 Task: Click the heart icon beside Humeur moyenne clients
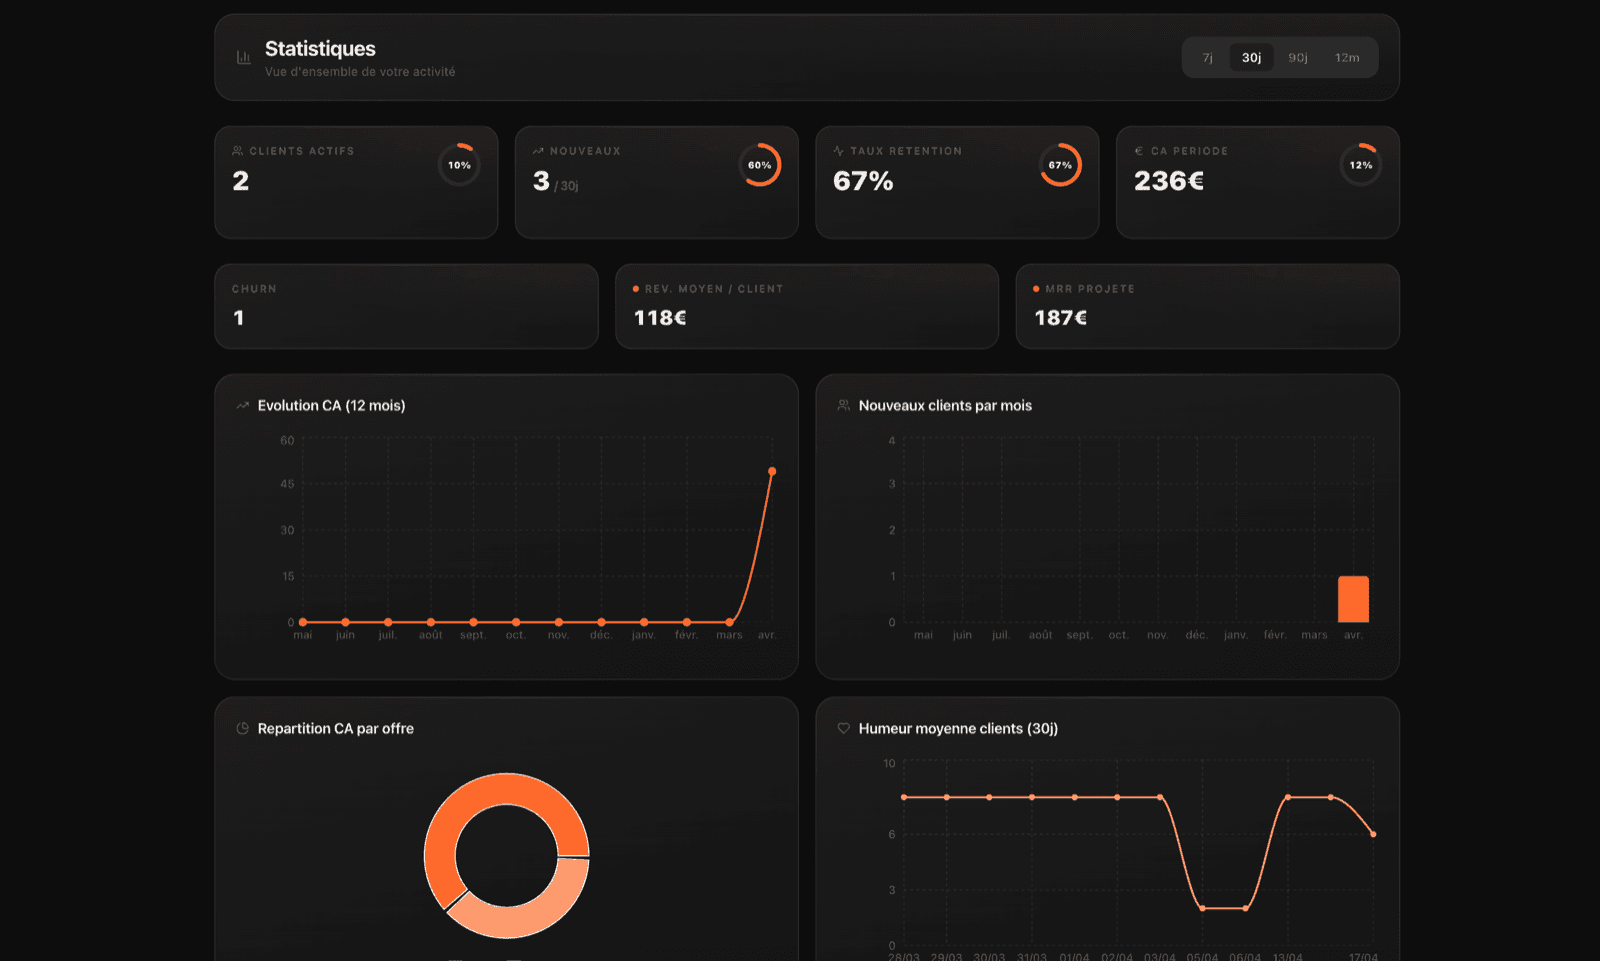click(x=842, y=728)
